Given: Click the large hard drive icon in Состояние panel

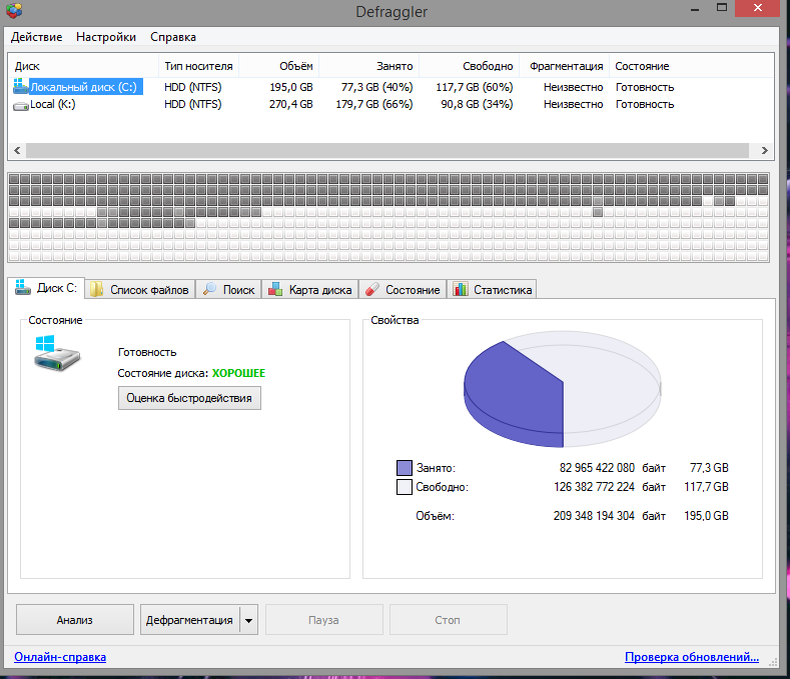Looking at the screenshot, I should pyautogui.click(x=57, y=354).
